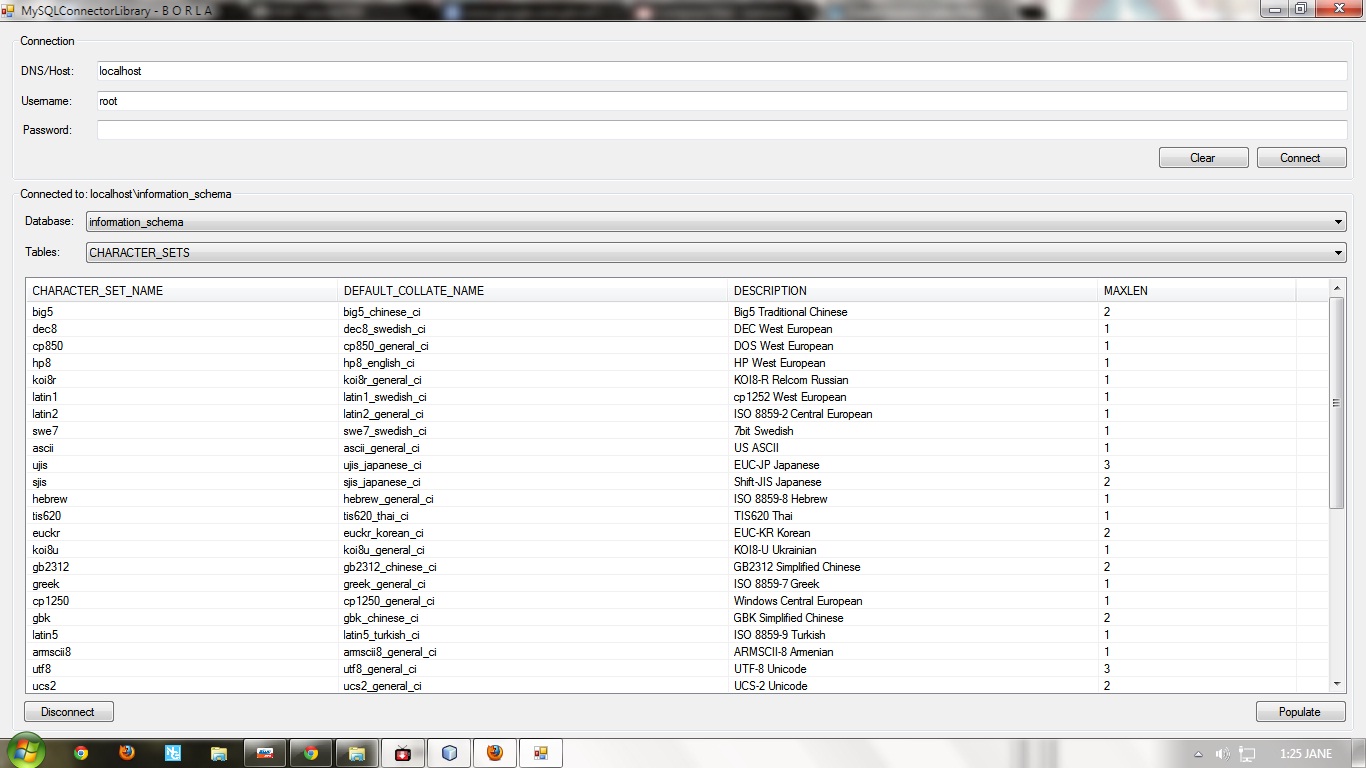This screenshot has height=768, width=1366.
Task: Click the vertical scrollbar thumb in the table
Action: click(1337, 403)
